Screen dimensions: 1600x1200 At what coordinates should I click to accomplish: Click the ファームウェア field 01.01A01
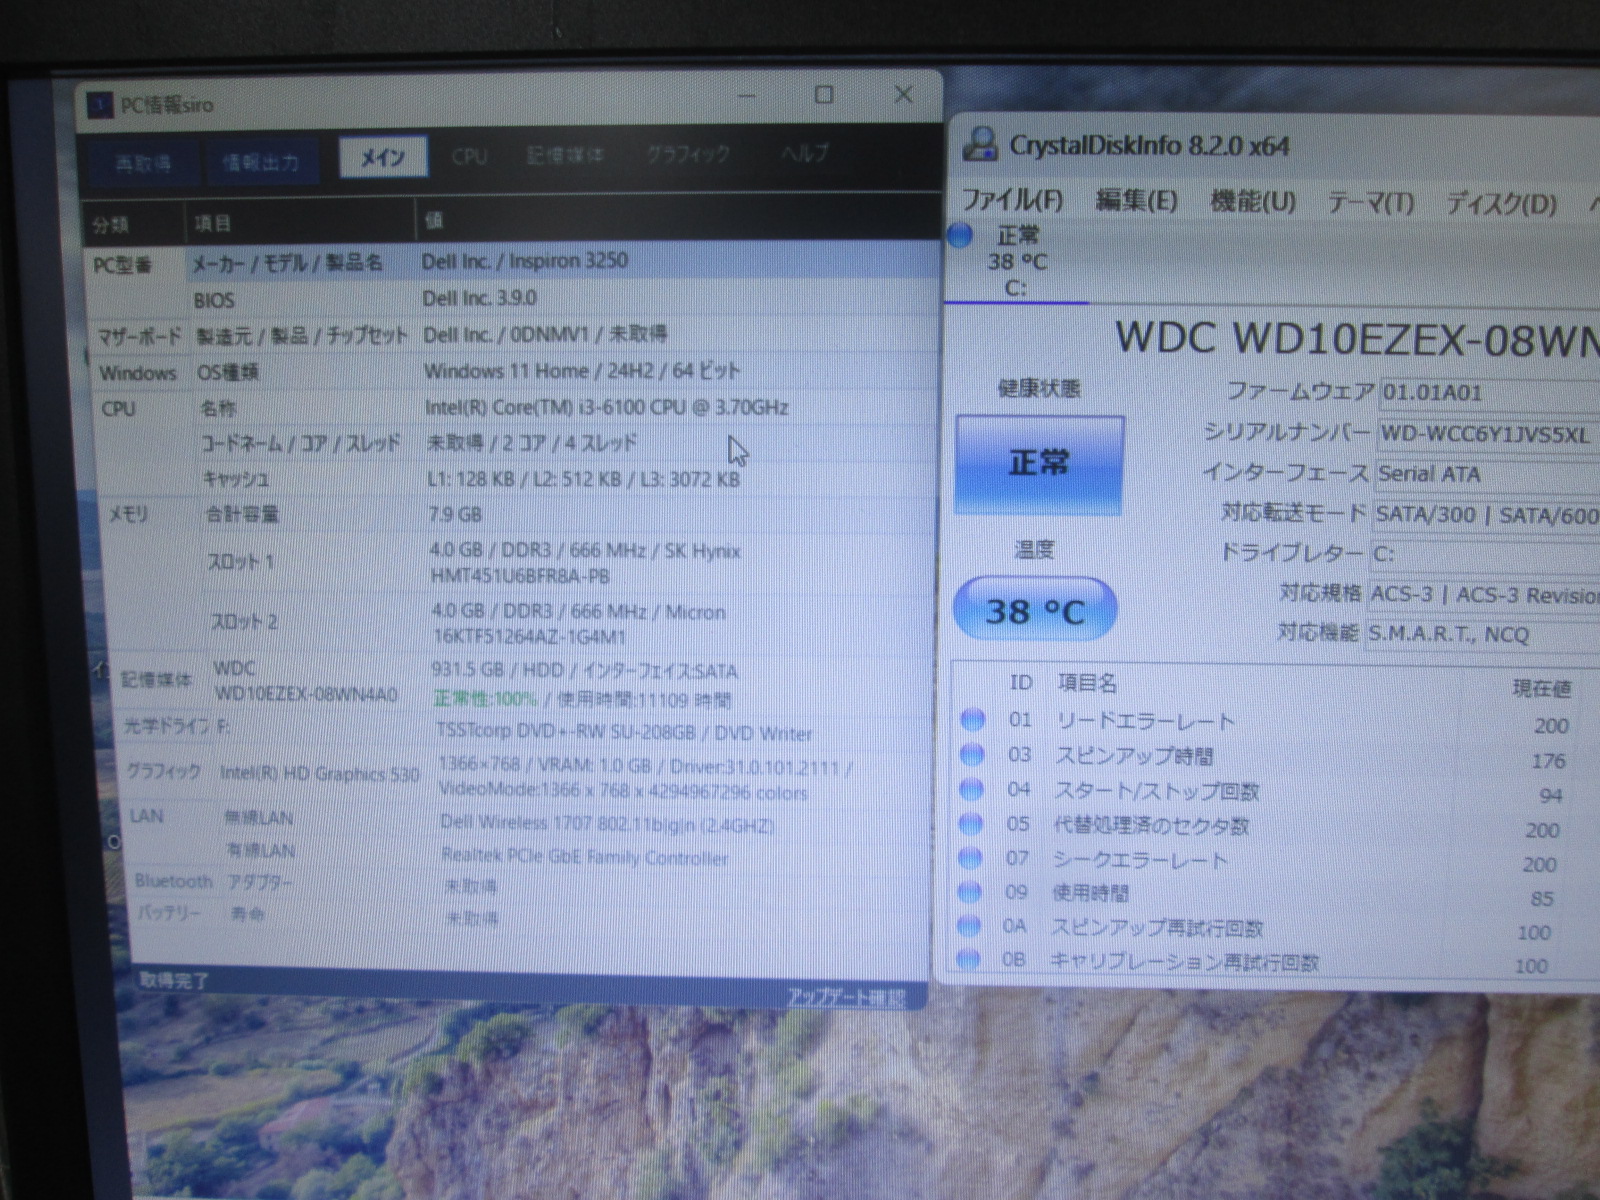[1489, 393]
